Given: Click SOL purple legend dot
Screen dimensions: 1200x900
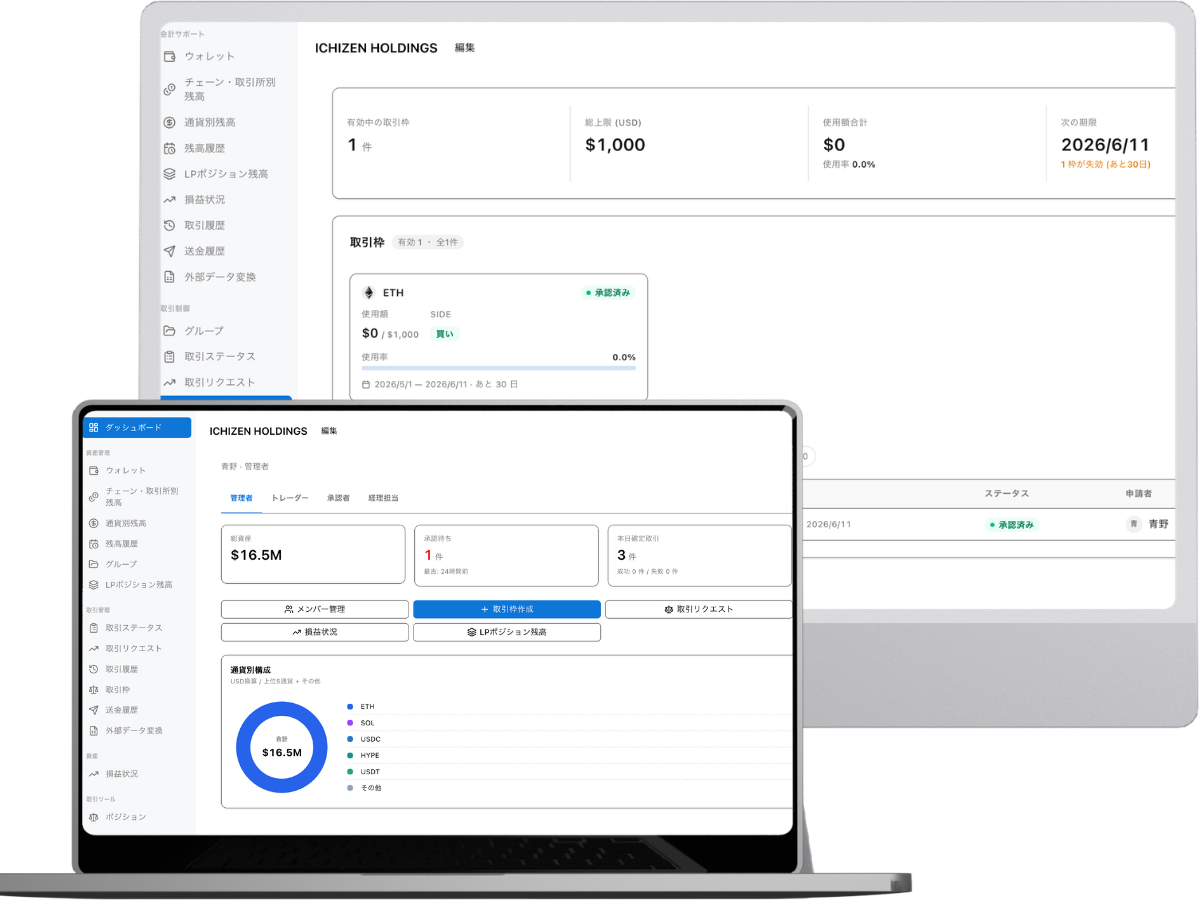Looking at the screenshot, I should pos(350,723).
